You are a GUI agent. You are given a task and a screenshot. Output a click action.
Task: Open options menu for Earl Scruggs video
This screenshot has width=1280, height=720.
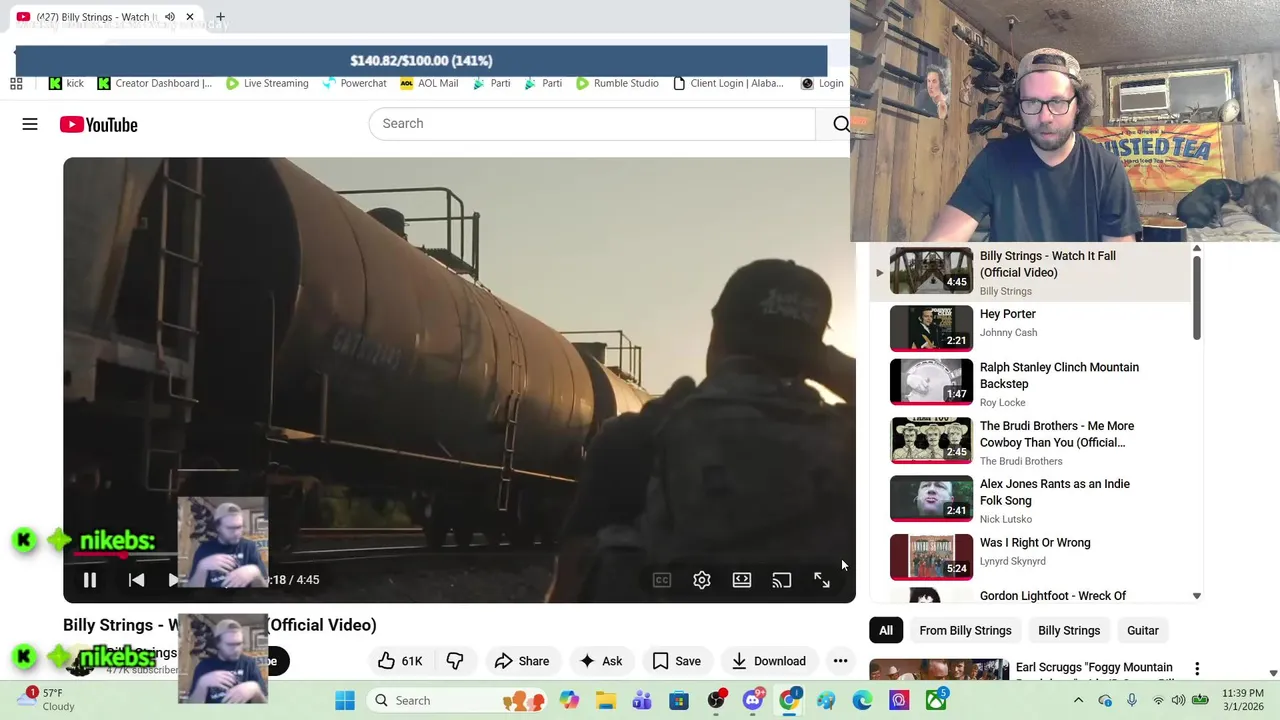pos(1197,669)
